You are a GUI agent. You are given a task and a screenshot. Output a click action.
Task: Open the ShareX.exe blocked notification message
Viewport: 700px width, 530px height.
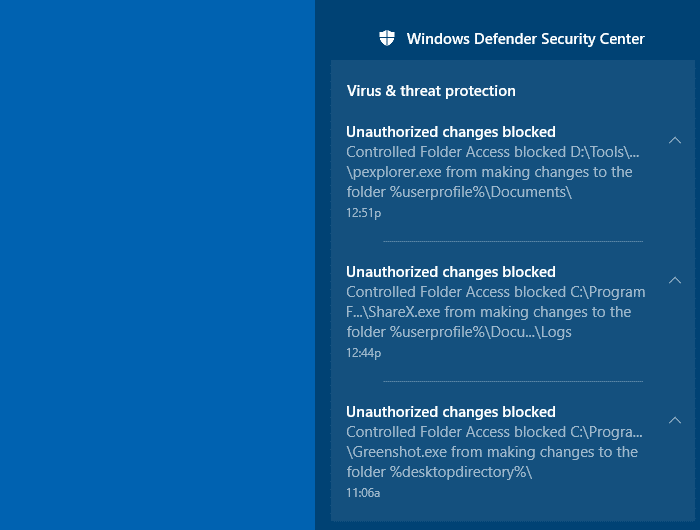click(496, 312)
